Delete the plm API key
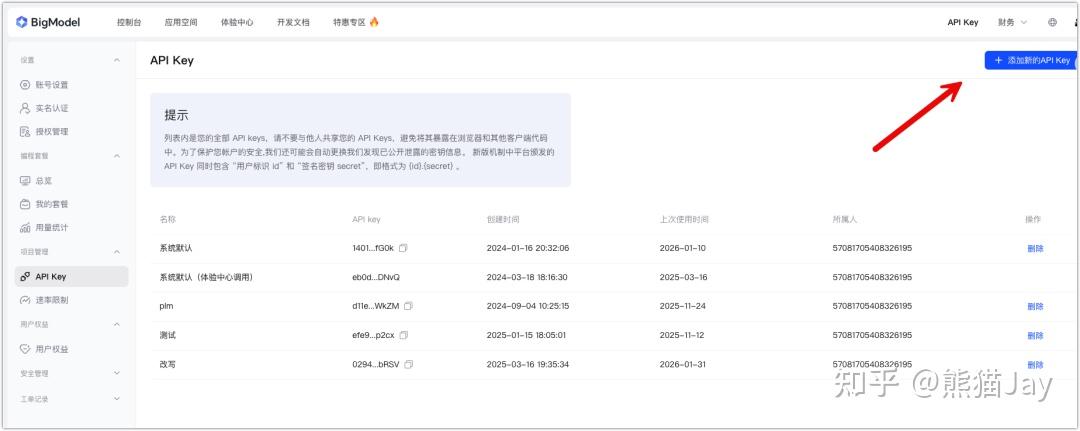1080x431 pixels. [x=1035, y=306]
